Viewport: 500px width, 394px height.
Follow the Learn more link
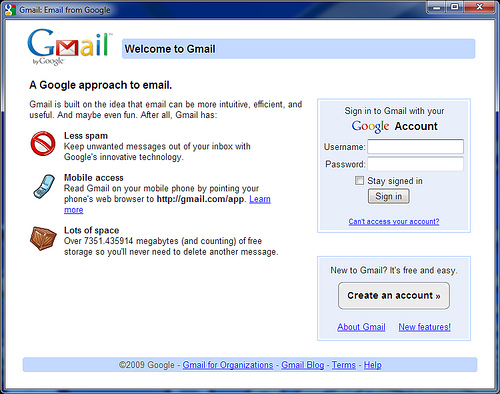tap(260, 199)
